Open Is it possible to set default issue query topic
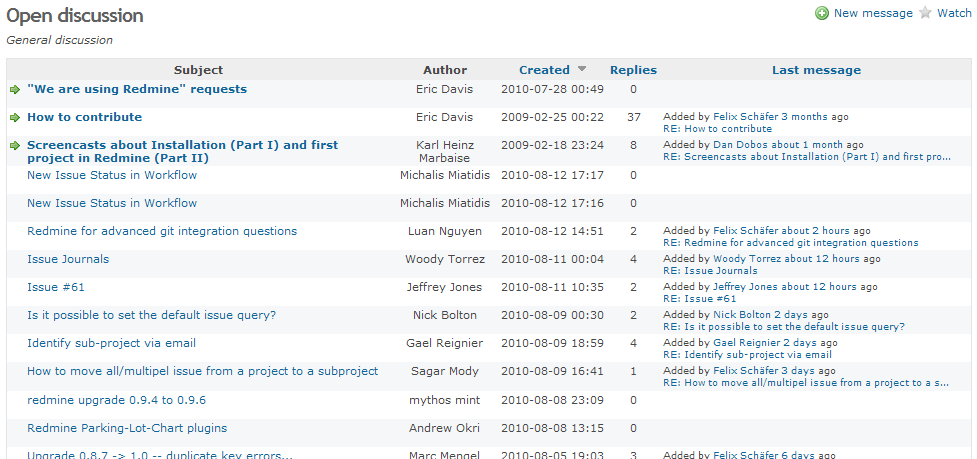The height and width of the screenshot is (459, 977). (x=151, y=315)
